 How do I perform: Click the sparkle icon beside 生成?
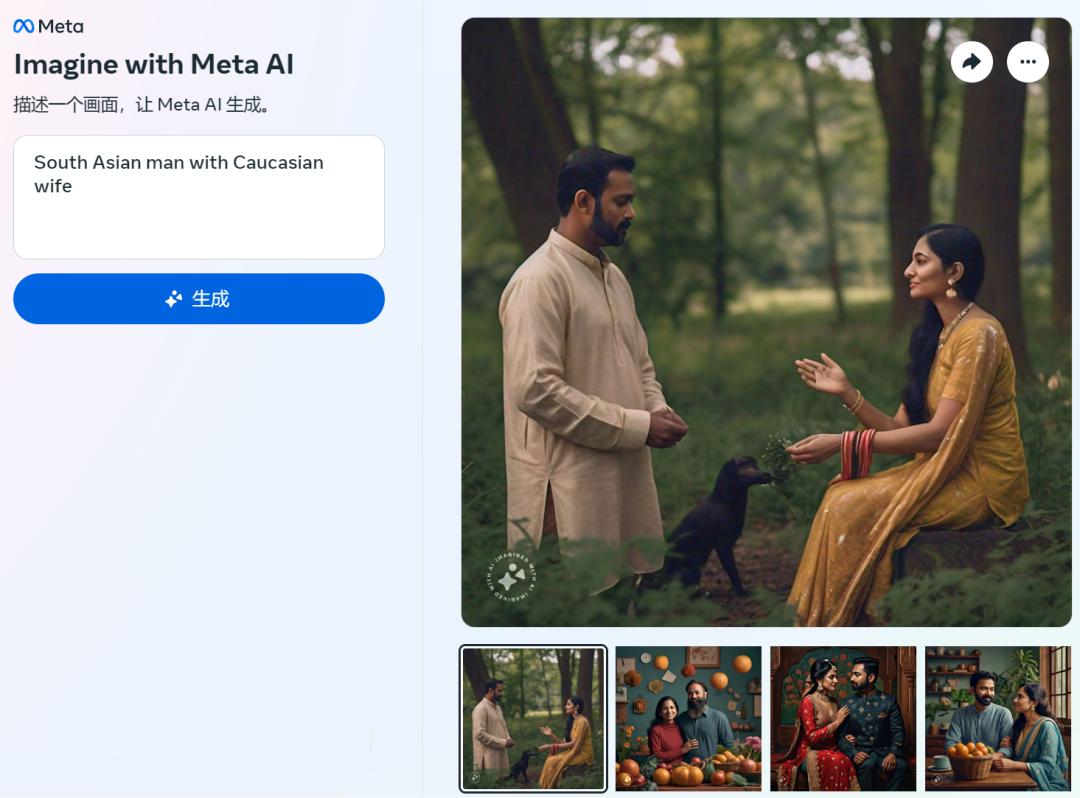pyautogui.click(x=174, y=299)
